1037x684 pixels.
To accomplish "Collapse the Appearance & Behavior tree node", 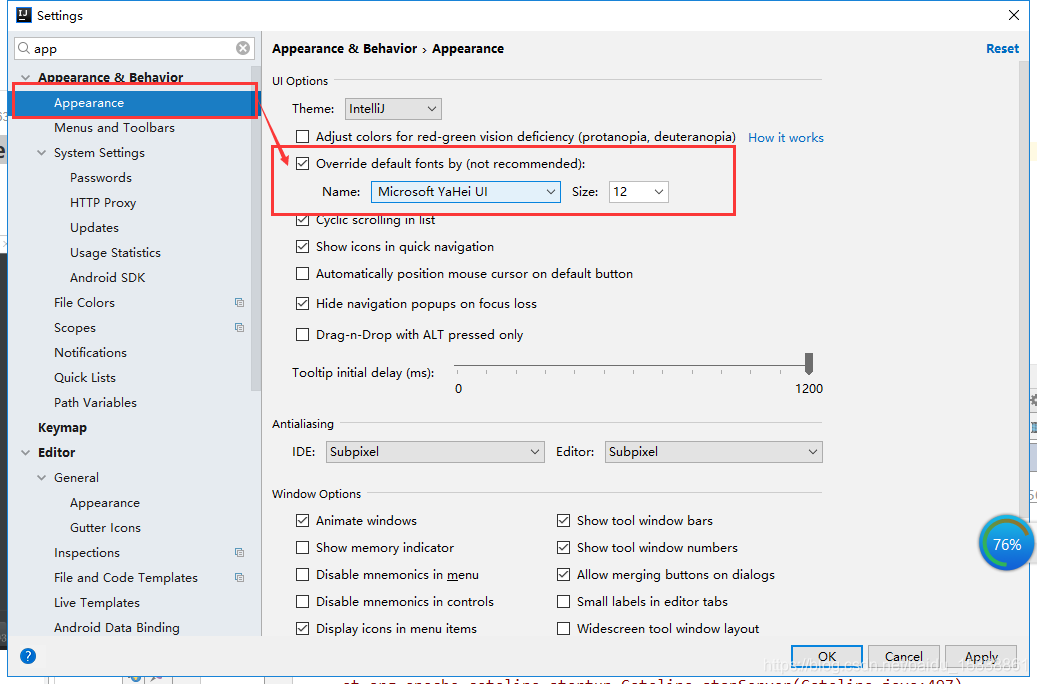I will tap(25, 77).
